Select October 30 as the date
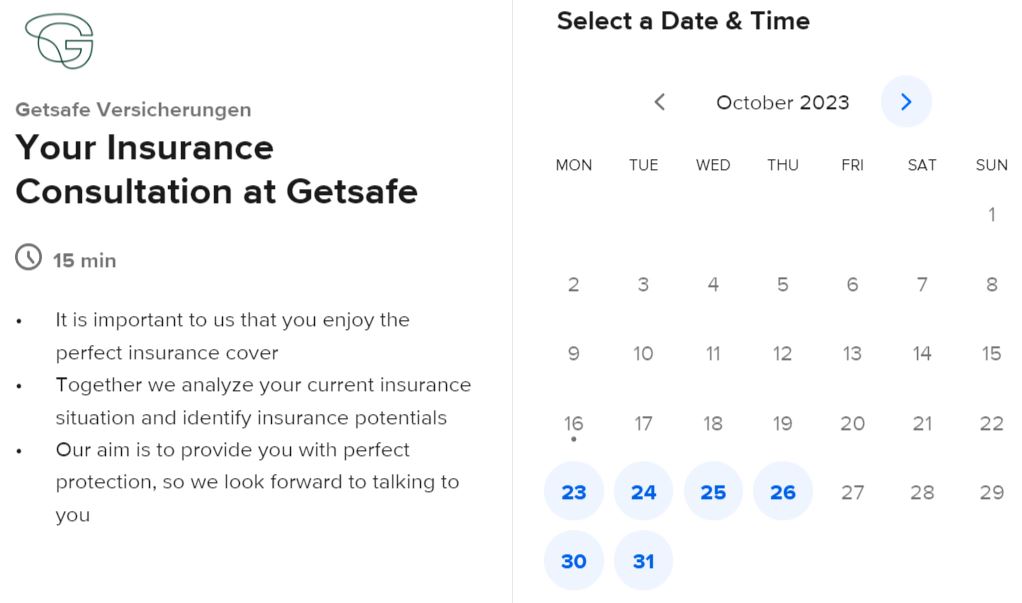 (573, 561)
